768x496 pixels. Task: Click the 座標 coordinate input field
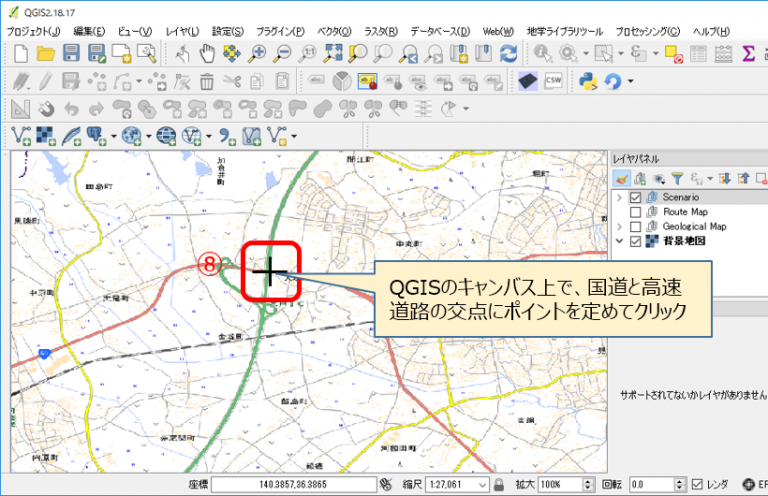(294, 485)
